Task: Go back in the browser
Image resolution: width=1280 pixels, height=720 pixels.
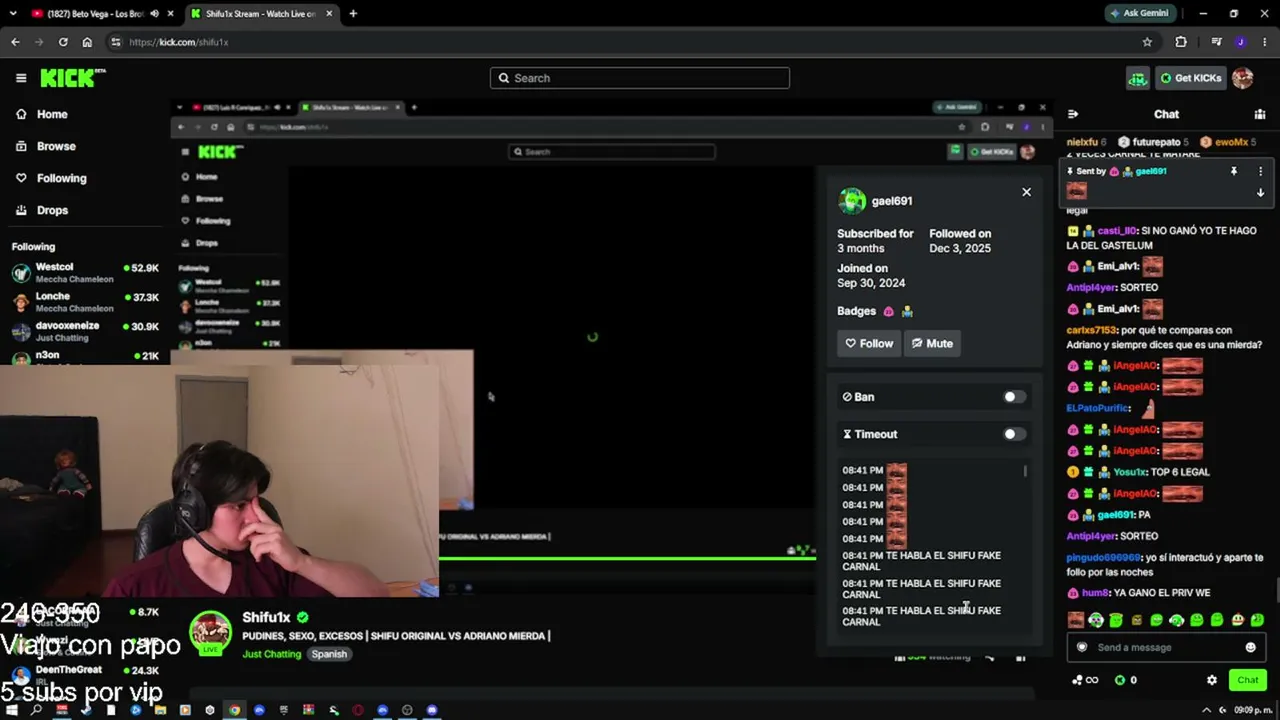Action: [15, 42]
